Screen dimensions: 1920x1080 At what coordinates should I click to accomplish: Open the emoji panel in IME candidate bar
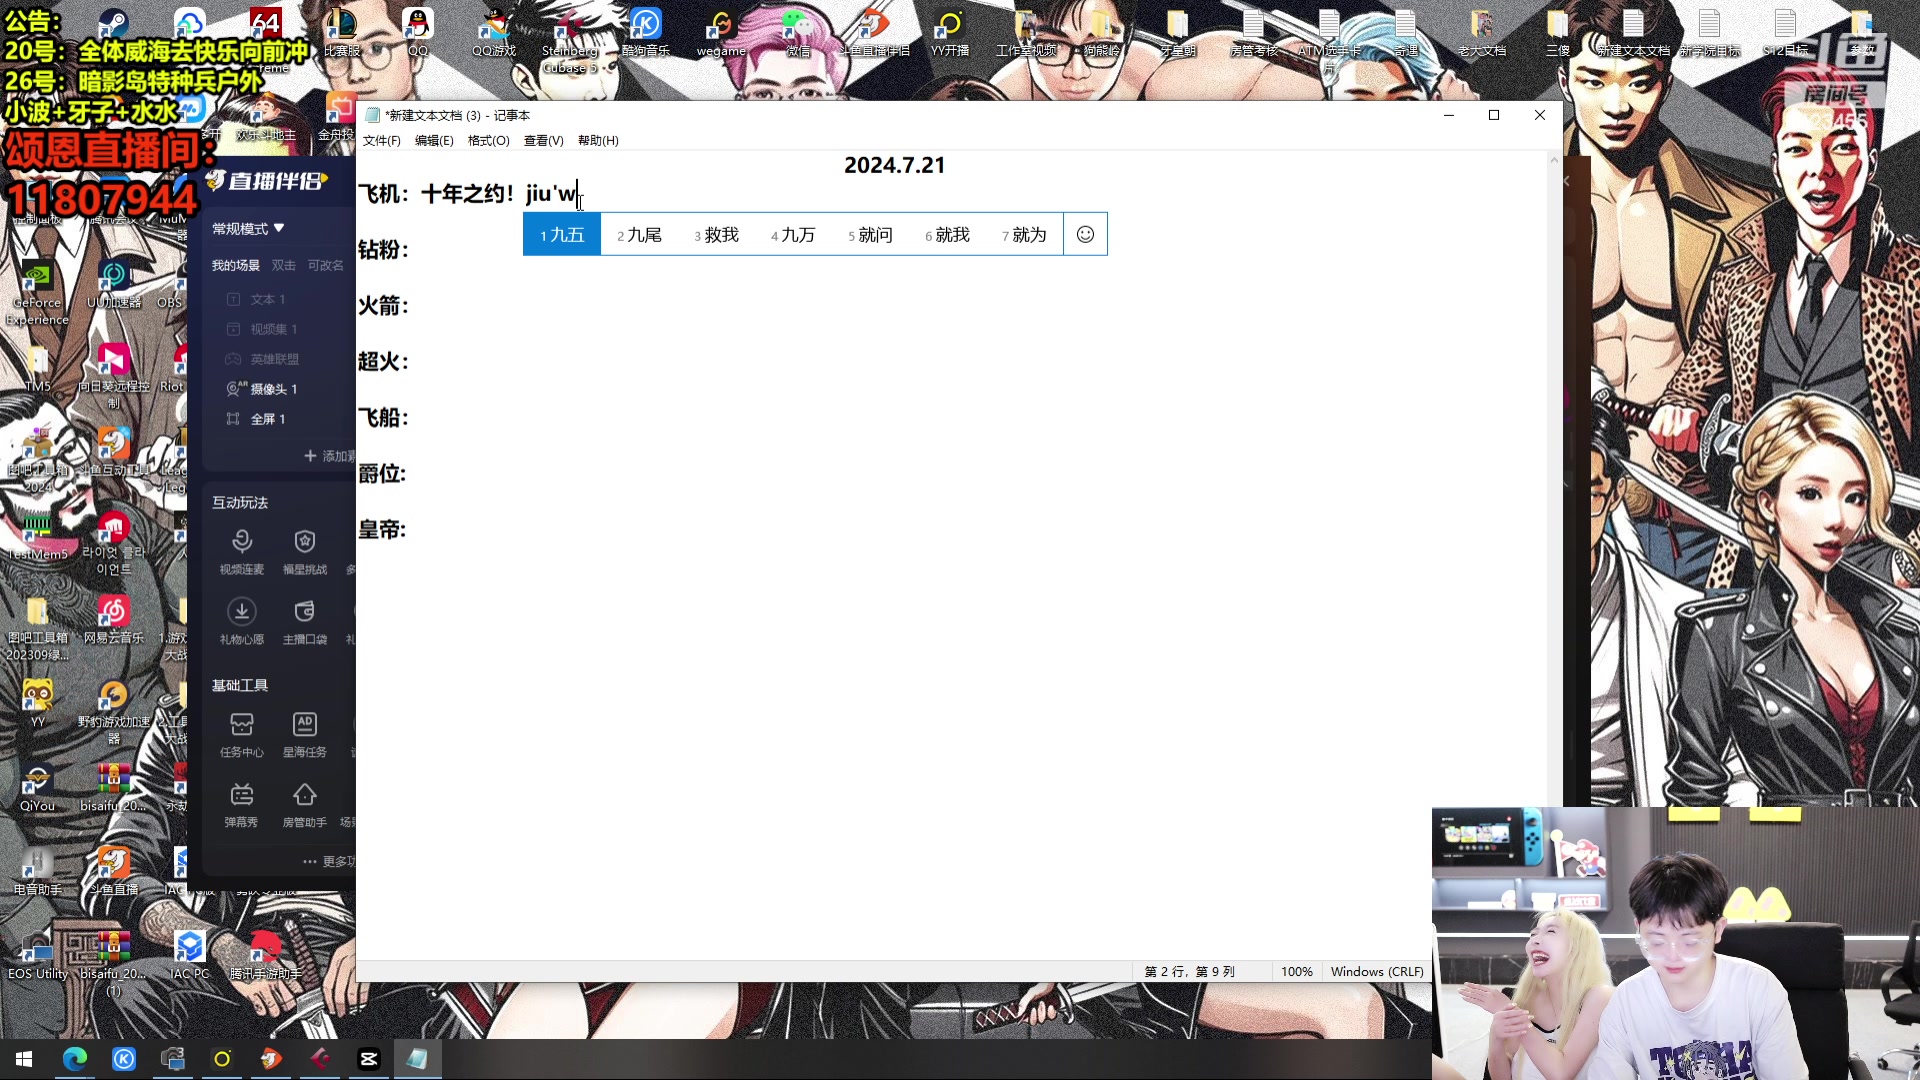[x=1085, y=234]
